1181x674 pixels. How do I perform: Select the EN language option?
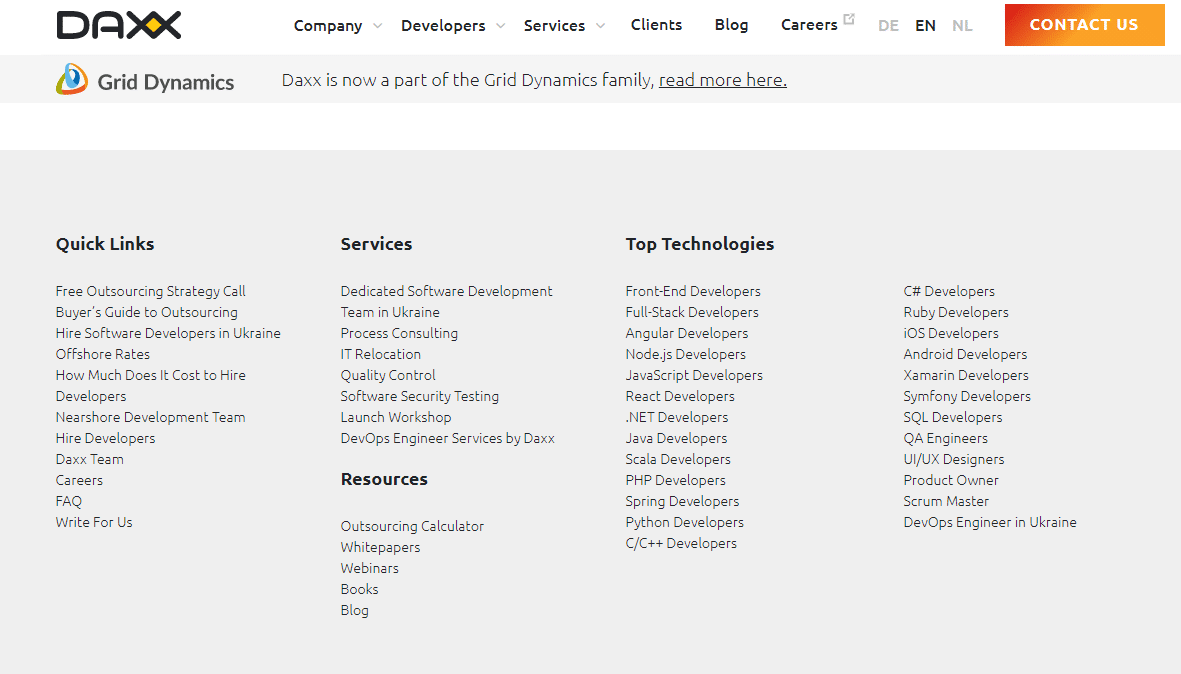click(925, 26)
